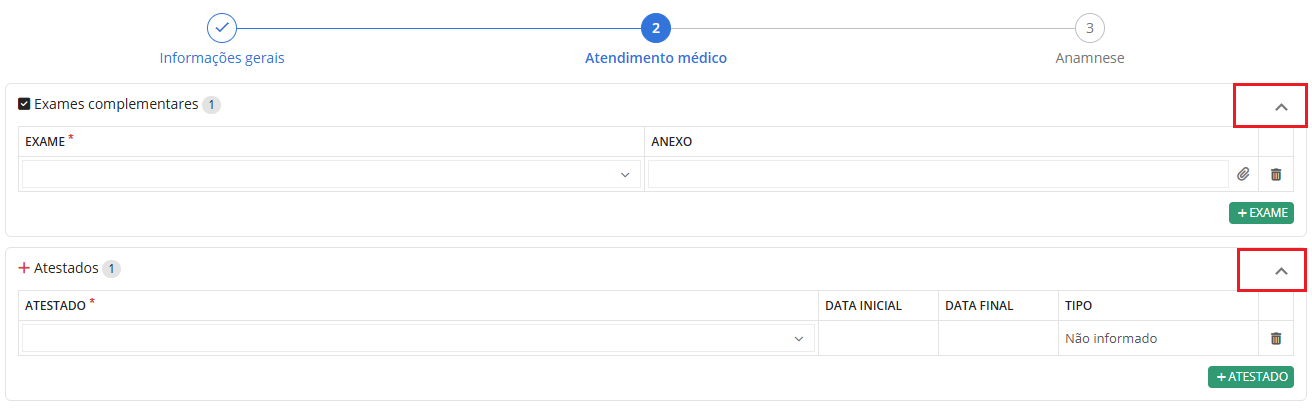Uncheck the Exames complementares checkbox
This screenshot has height=408, width=1312.
point(24,104)
